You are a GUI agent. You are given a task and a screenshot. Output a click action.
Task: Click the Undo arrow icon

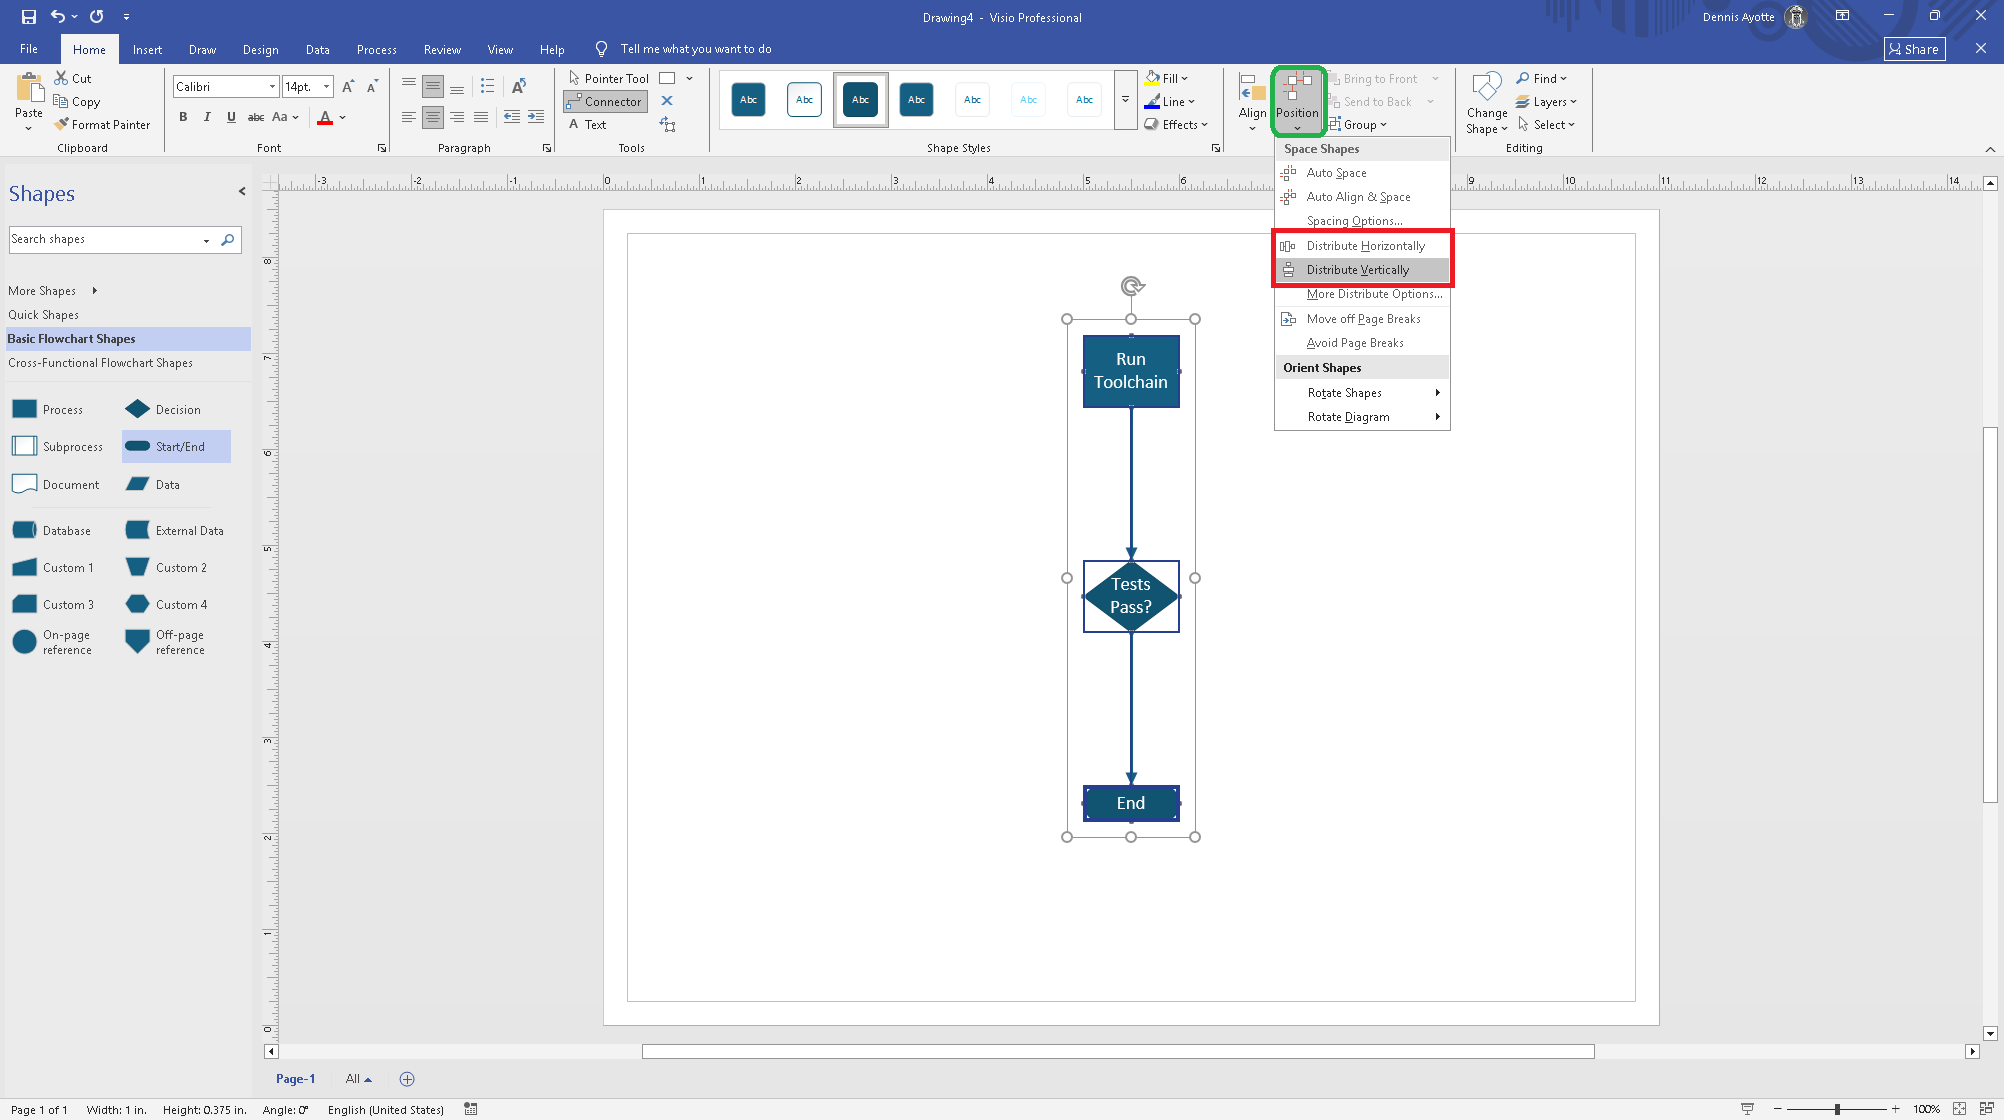[58, 16]
